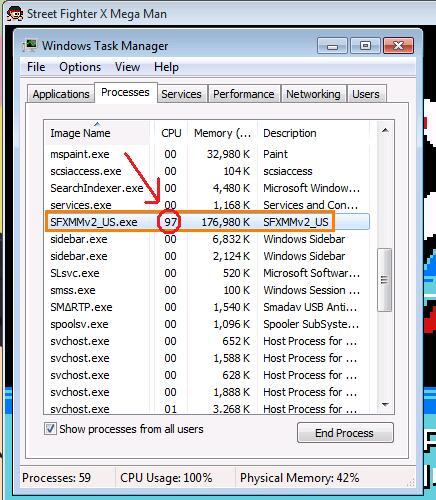The image size is (436, 500).
Task: Select the svchost.exe row using 1,888 K
Action: click(207, 392)
